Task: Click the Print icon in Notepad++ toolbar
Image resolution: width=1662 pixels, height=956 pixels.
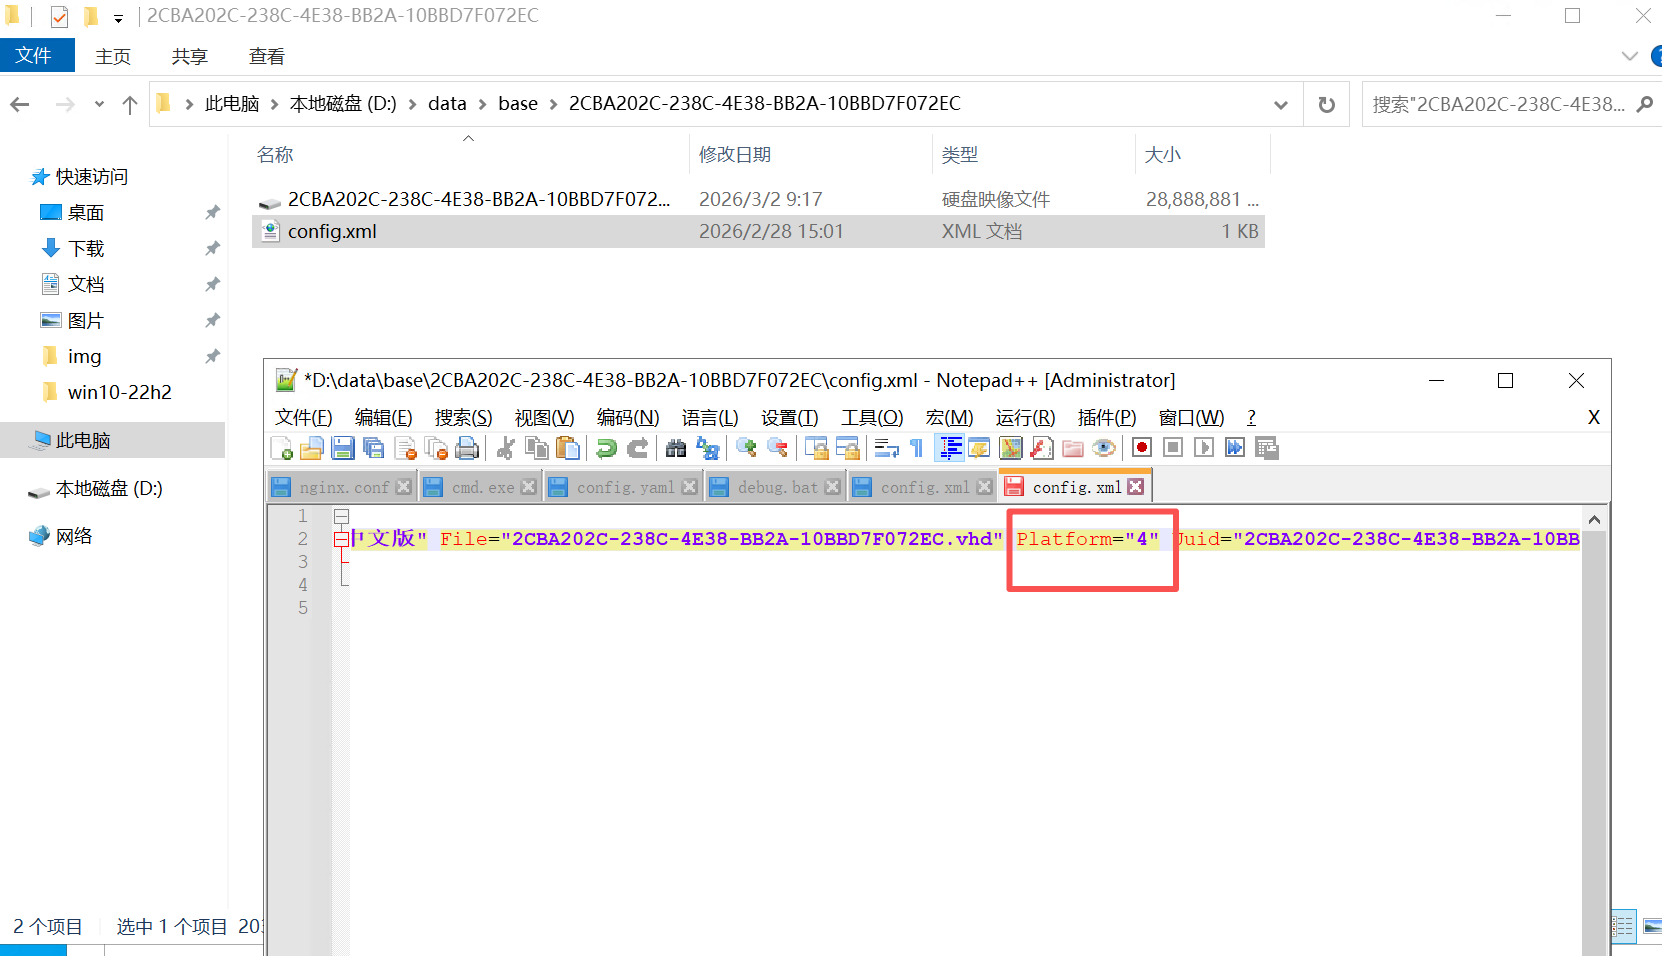Action: click(x=467, y=448)
